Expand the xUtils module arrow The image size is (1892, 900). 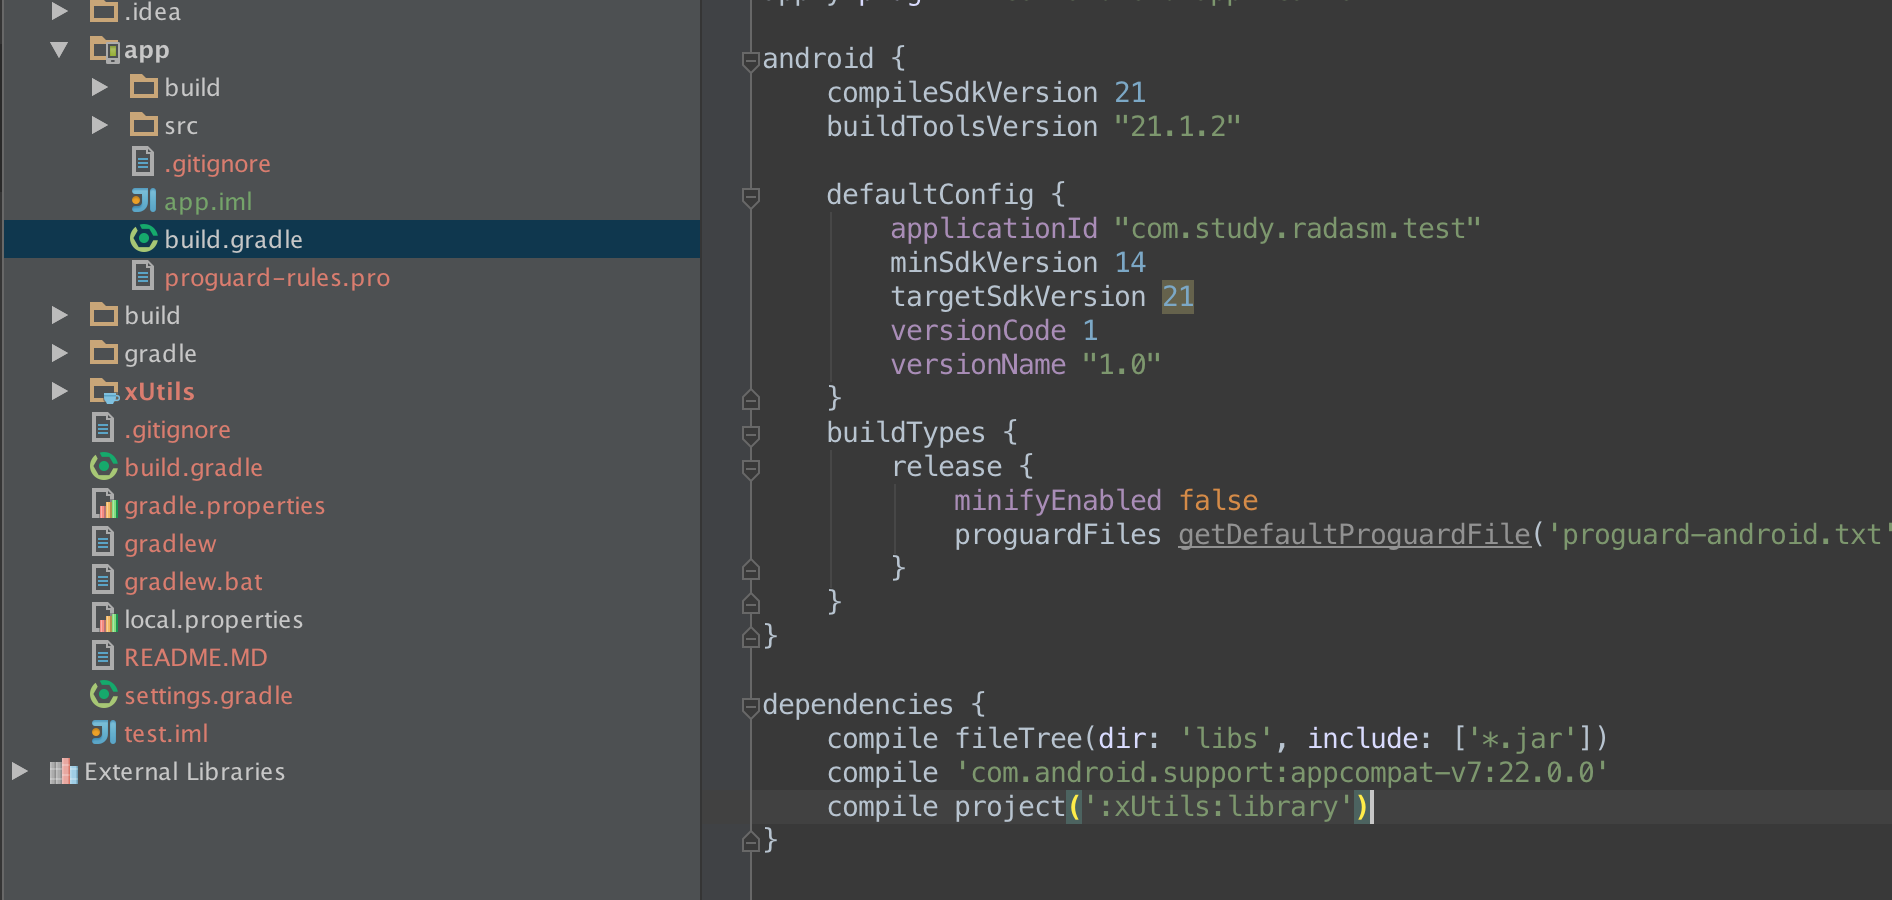[59, 391]
